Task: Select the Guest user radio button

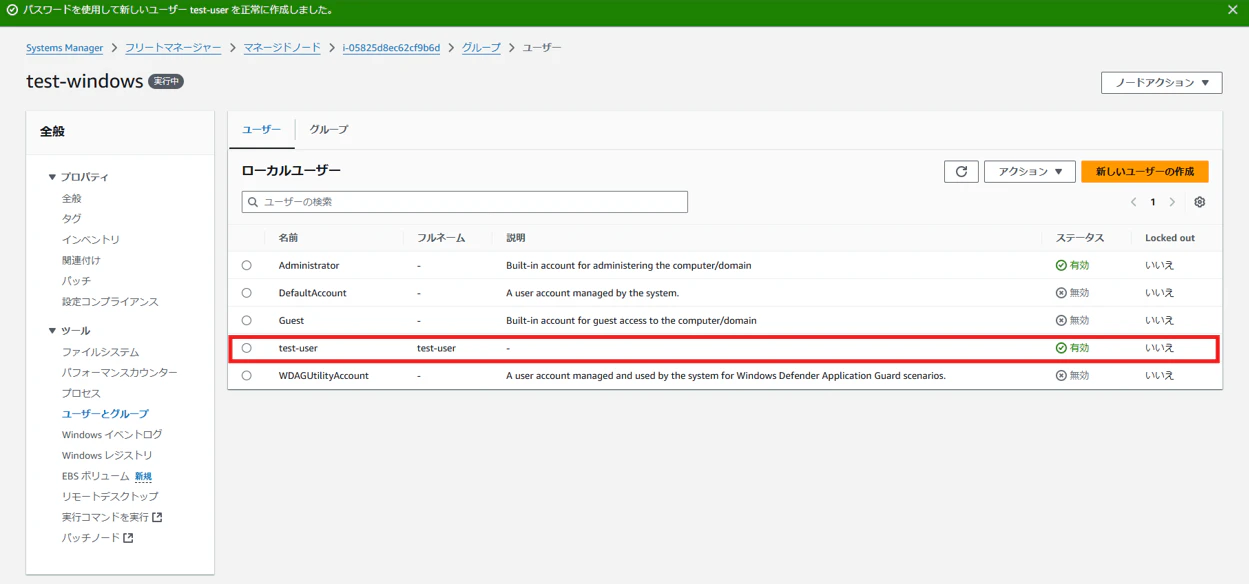Action: pos(246,321)
